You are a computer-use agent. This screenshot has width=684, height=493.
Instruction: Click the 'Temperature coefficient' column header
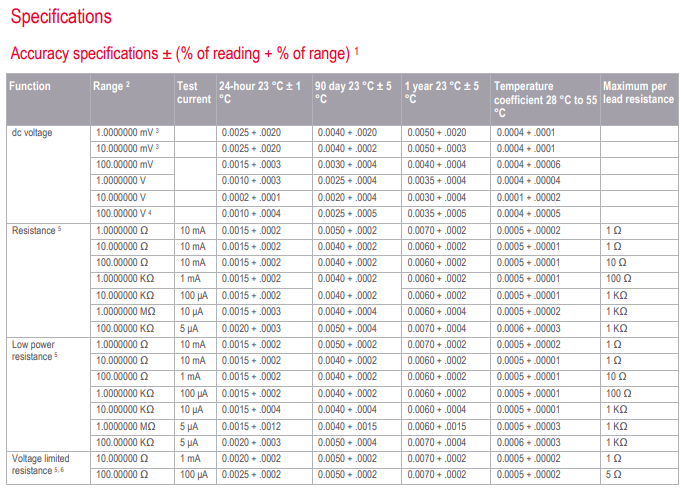coord(545,99)
